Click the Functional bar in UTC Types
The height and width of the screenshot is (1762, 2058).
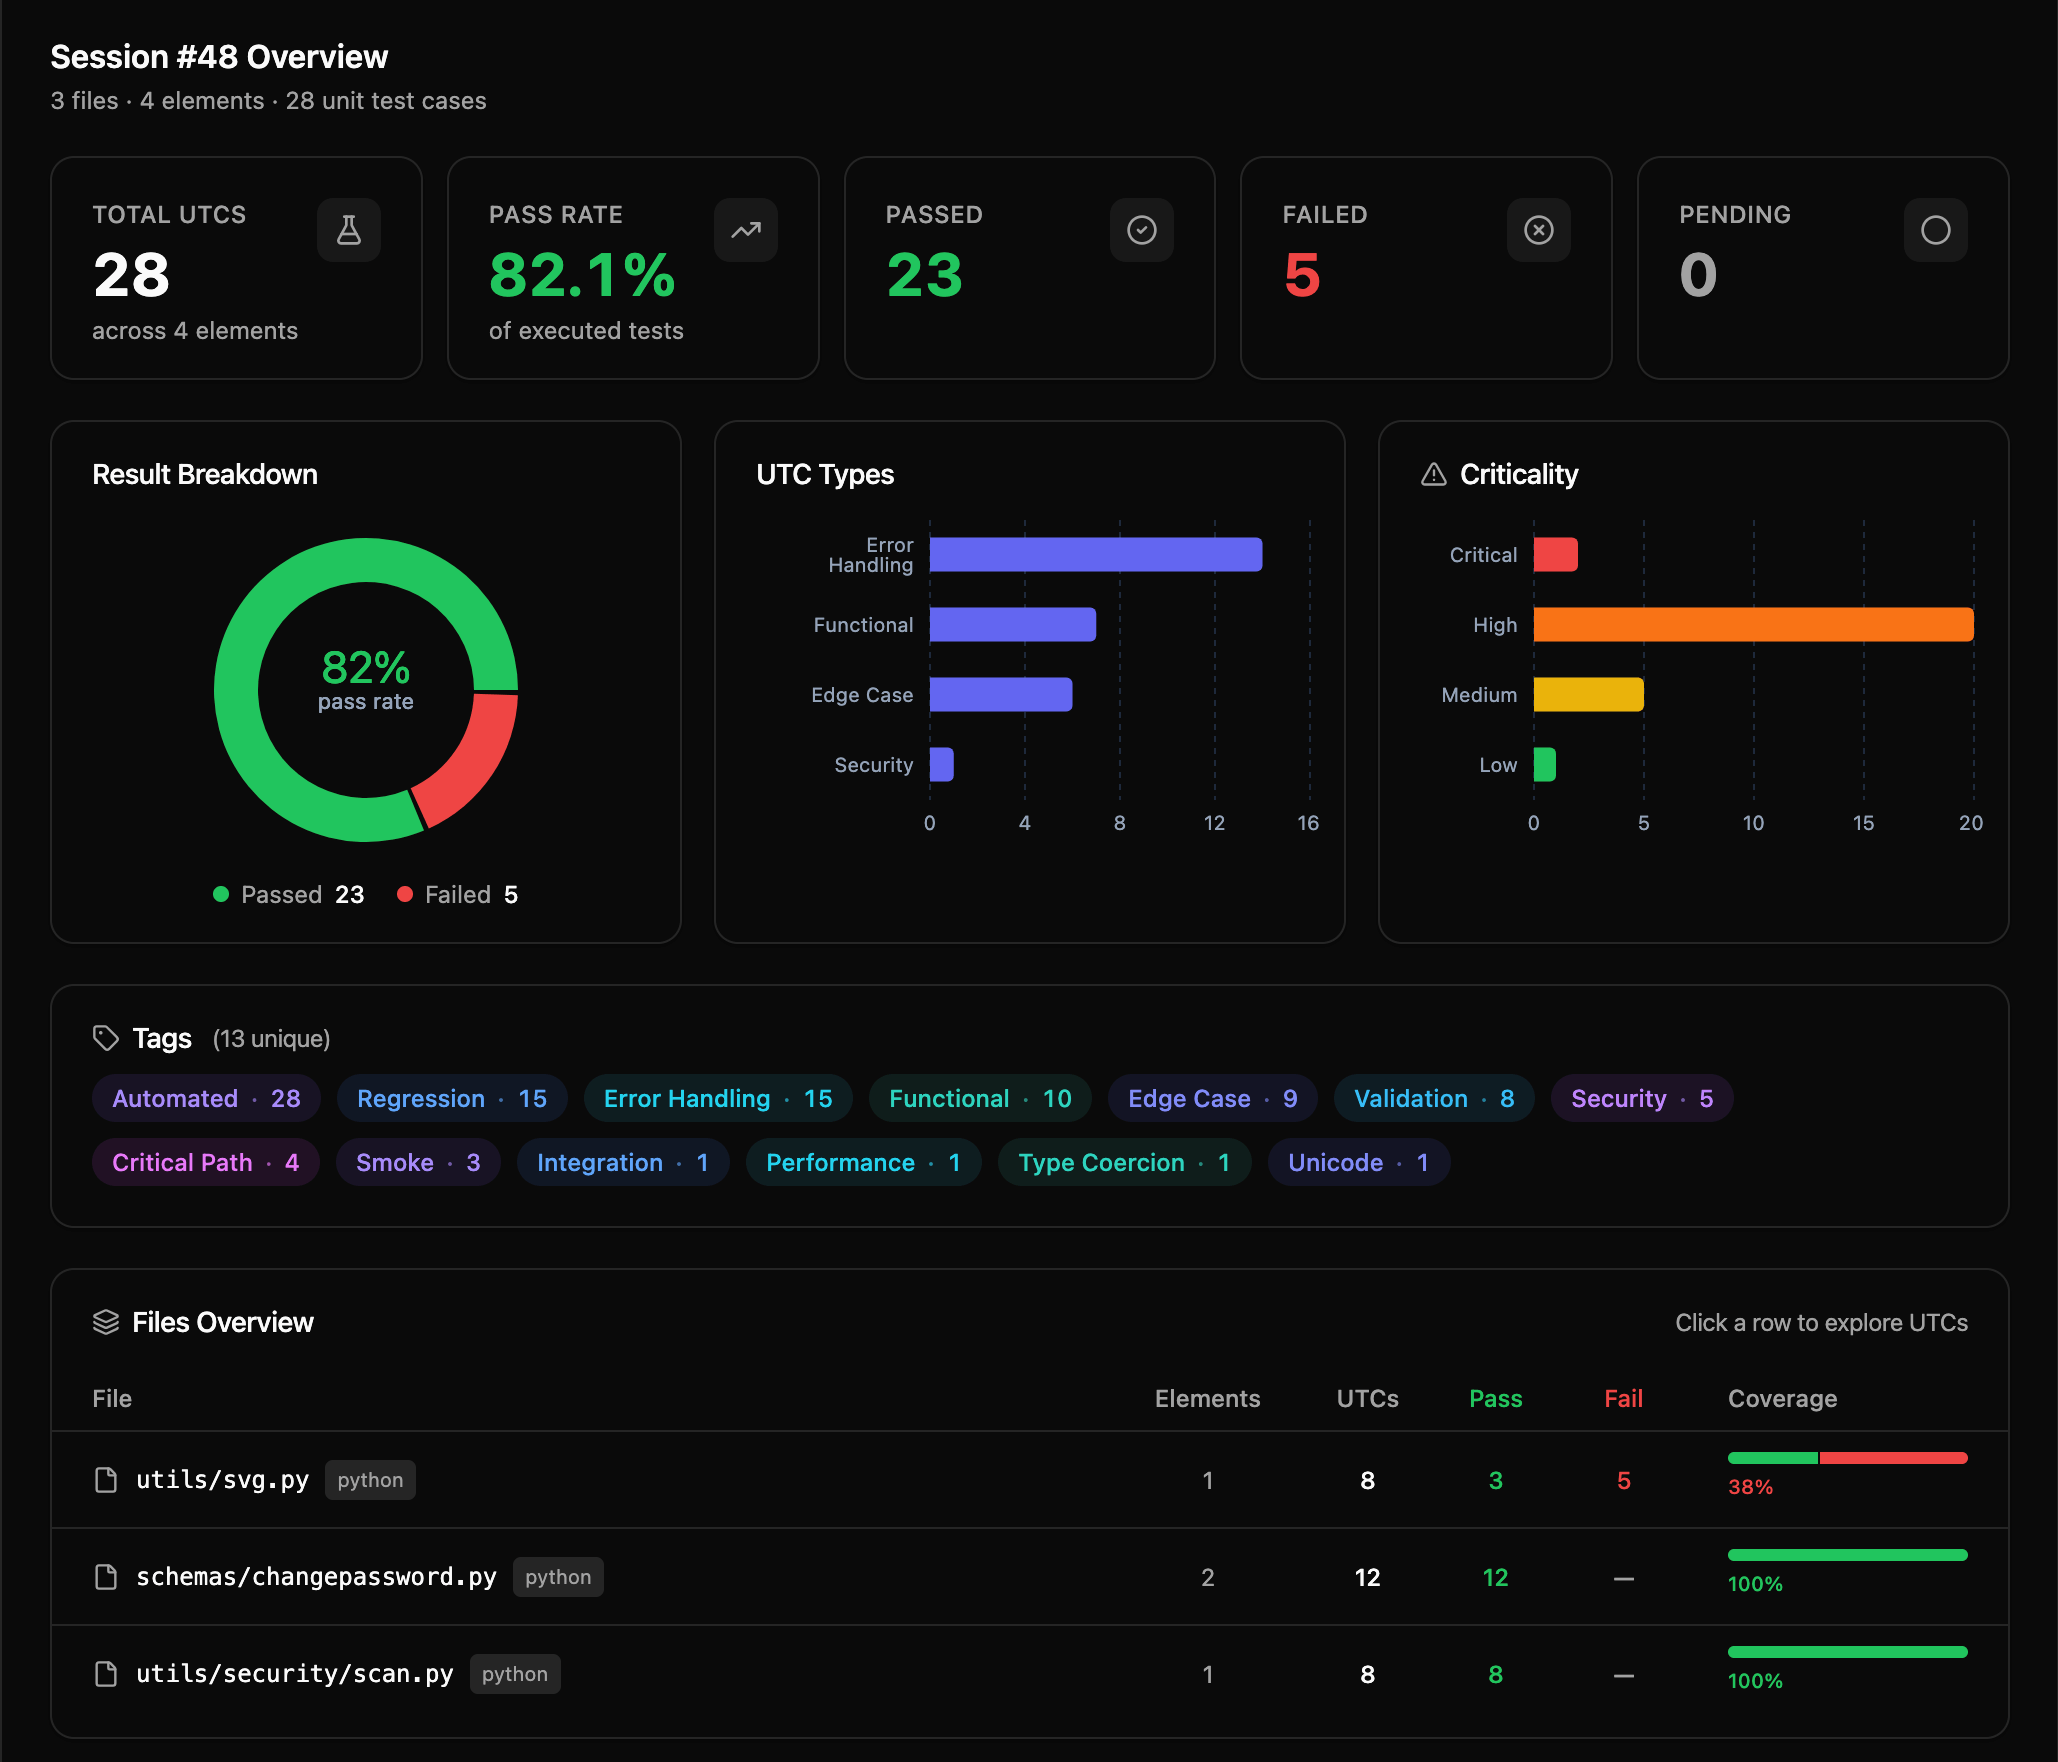[x=1013, y=624]
